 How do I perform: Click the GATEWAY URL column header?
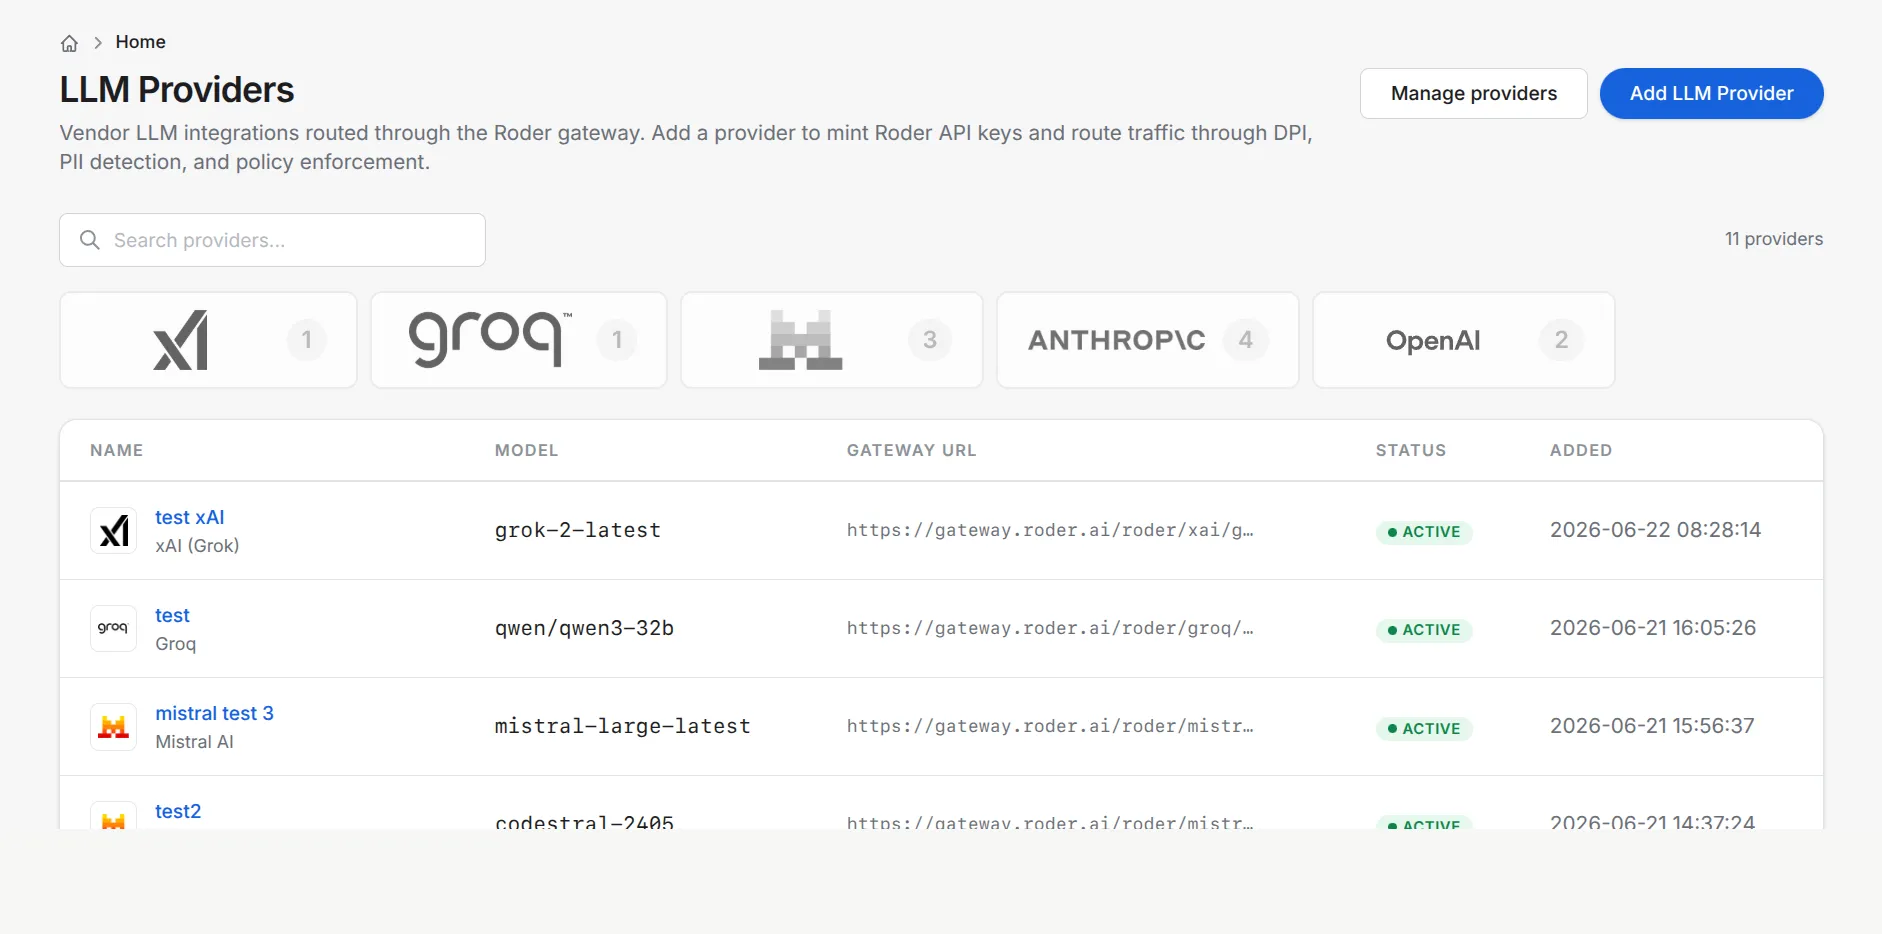pyautogui.click(x=911, y=450)
